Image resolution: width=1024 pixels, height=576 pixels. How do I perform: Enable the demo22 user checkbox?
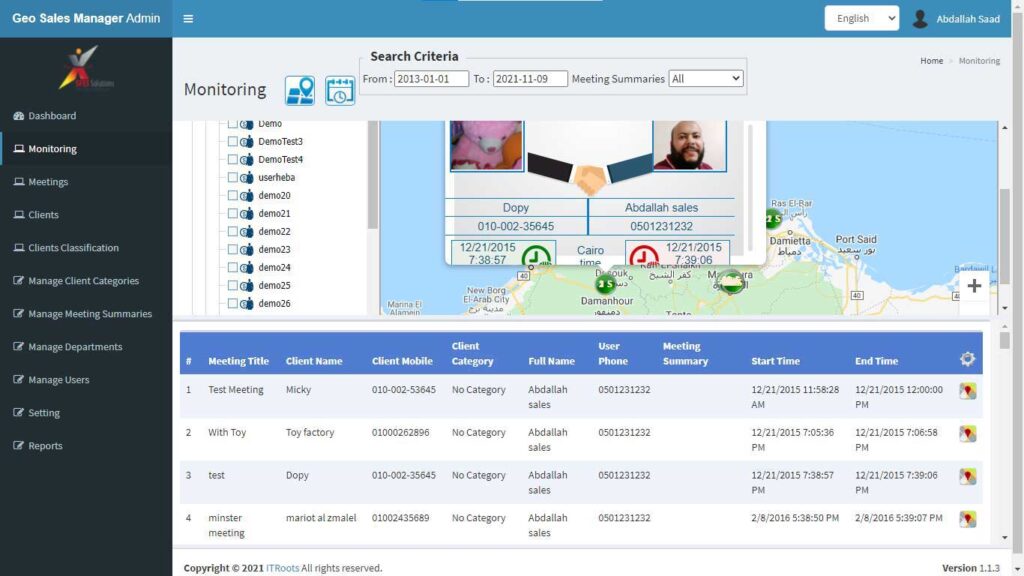(x=232, y=232)
